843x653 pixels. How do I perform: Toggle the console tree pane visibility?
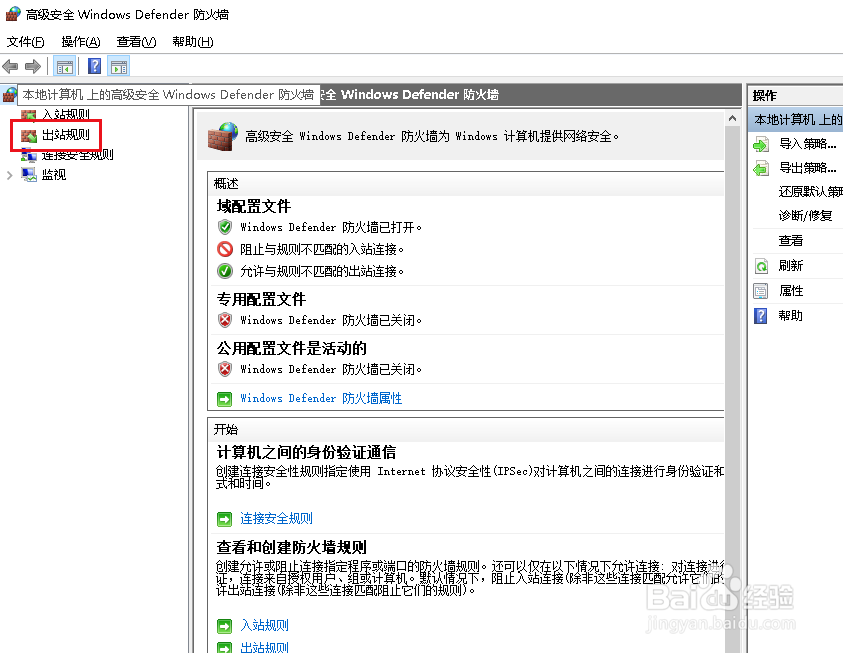64,66
